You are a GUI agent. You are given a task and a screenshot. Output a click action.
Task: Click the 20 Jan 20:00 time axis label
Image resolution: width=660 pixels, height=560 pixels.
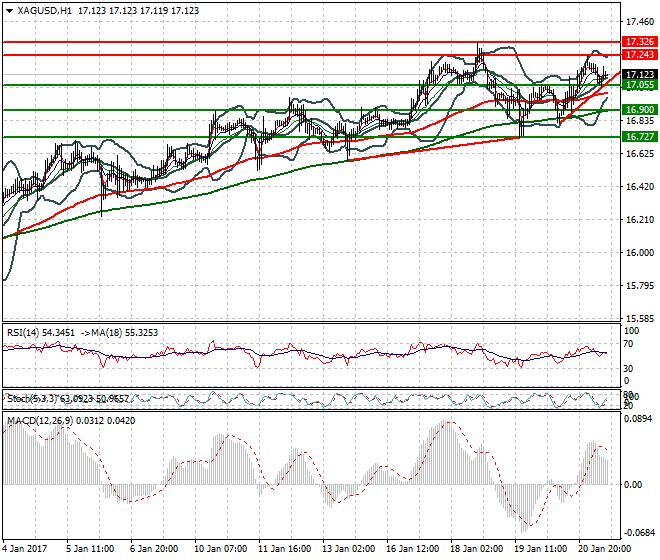point(604,549)
